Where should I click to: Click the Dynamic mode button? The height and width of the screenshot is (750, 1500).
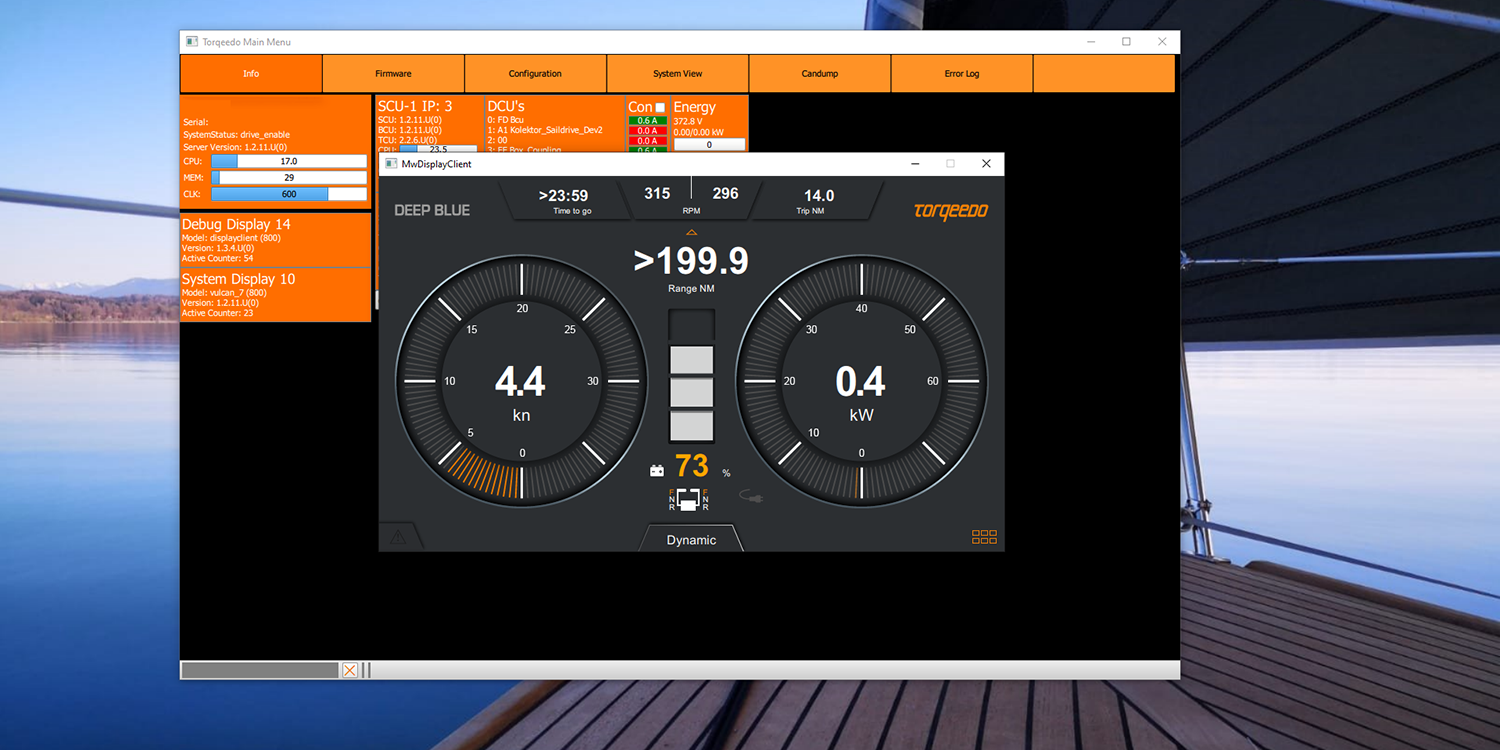(691, 539)
